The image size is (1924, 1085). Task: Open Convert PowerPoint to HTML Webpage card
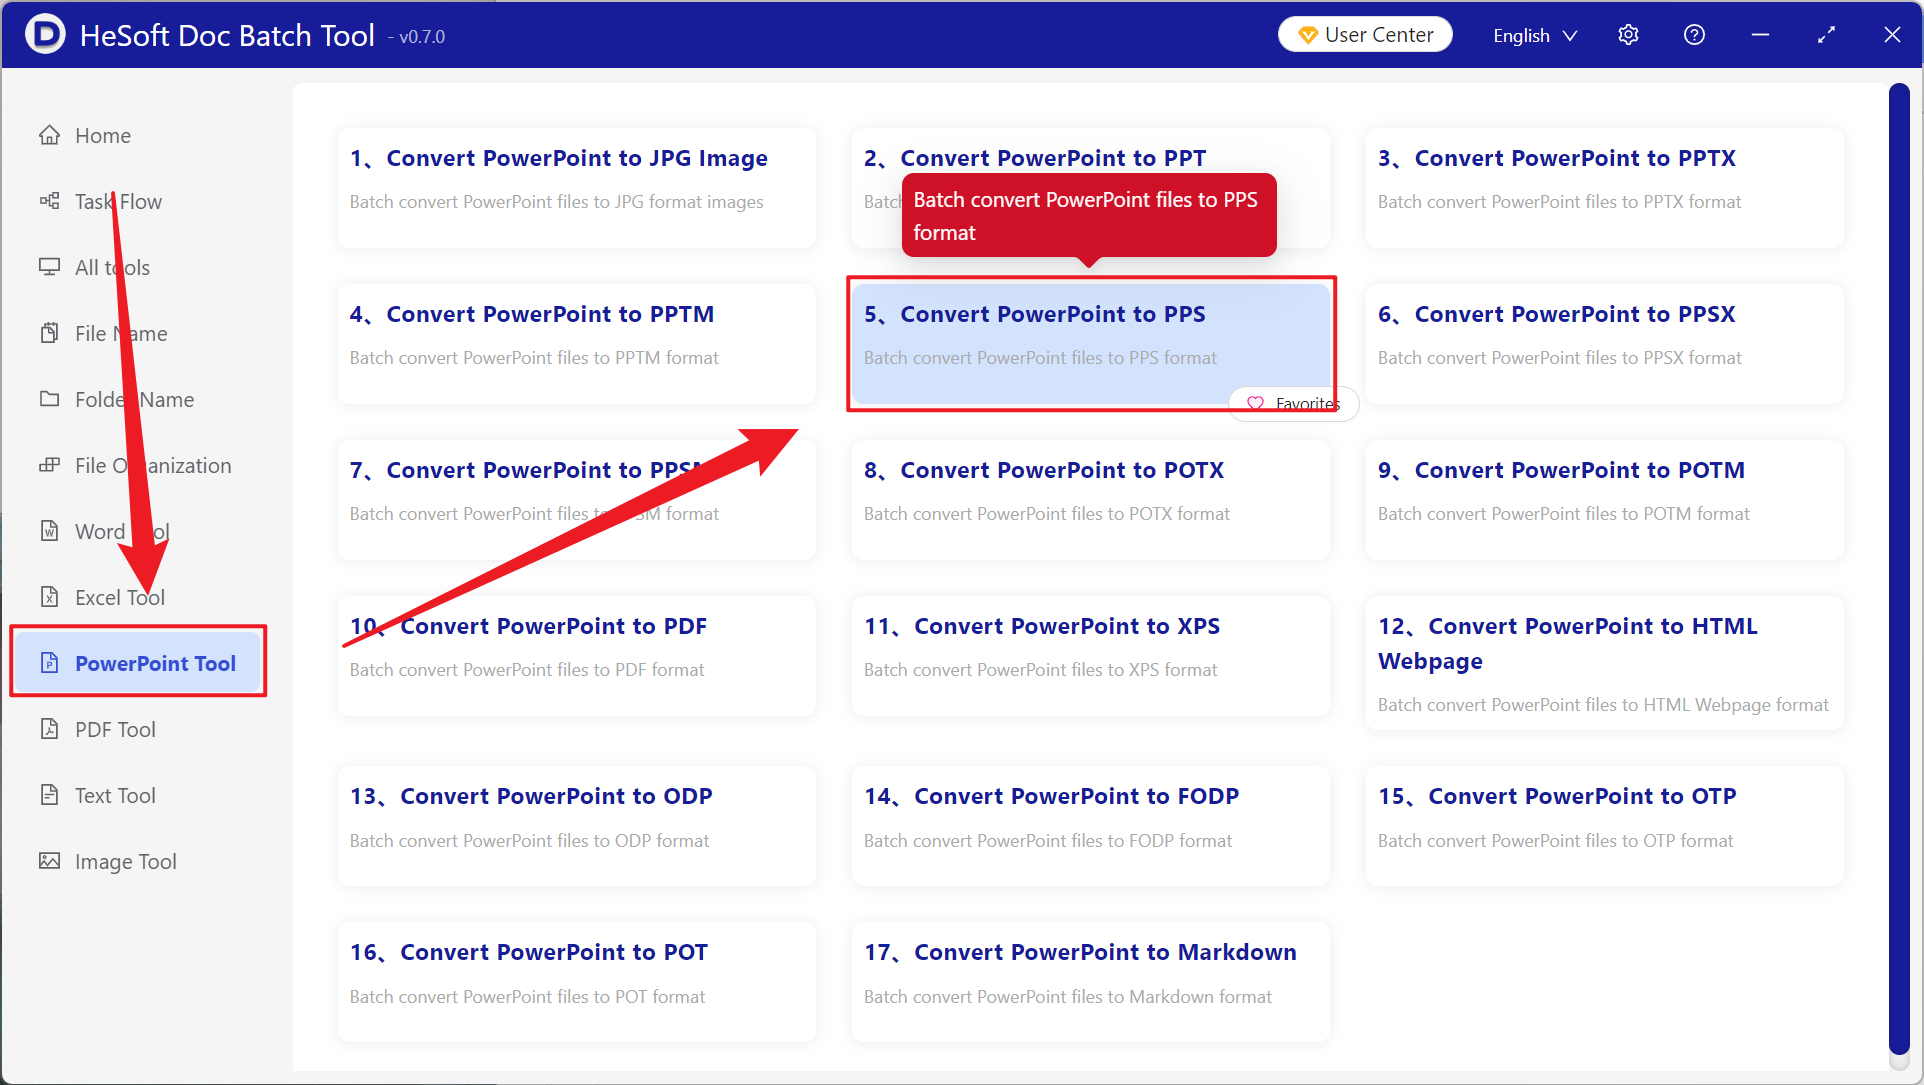[1604, 663]
